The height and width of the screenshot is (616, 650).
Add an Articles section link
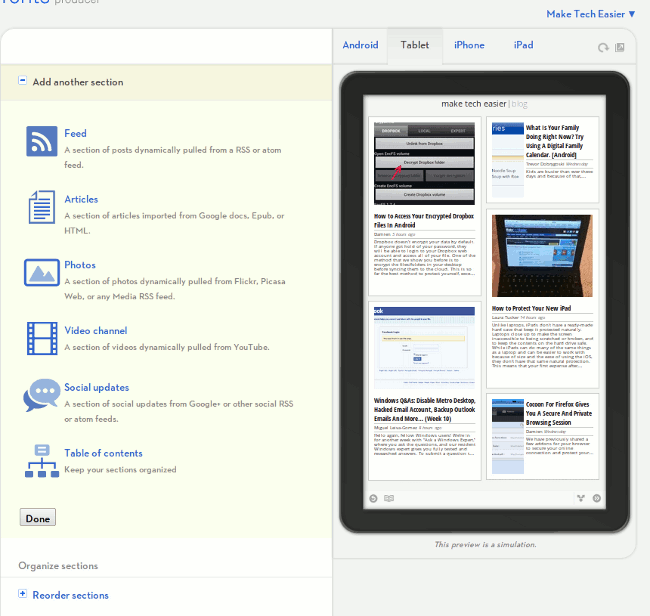[81, 199]
